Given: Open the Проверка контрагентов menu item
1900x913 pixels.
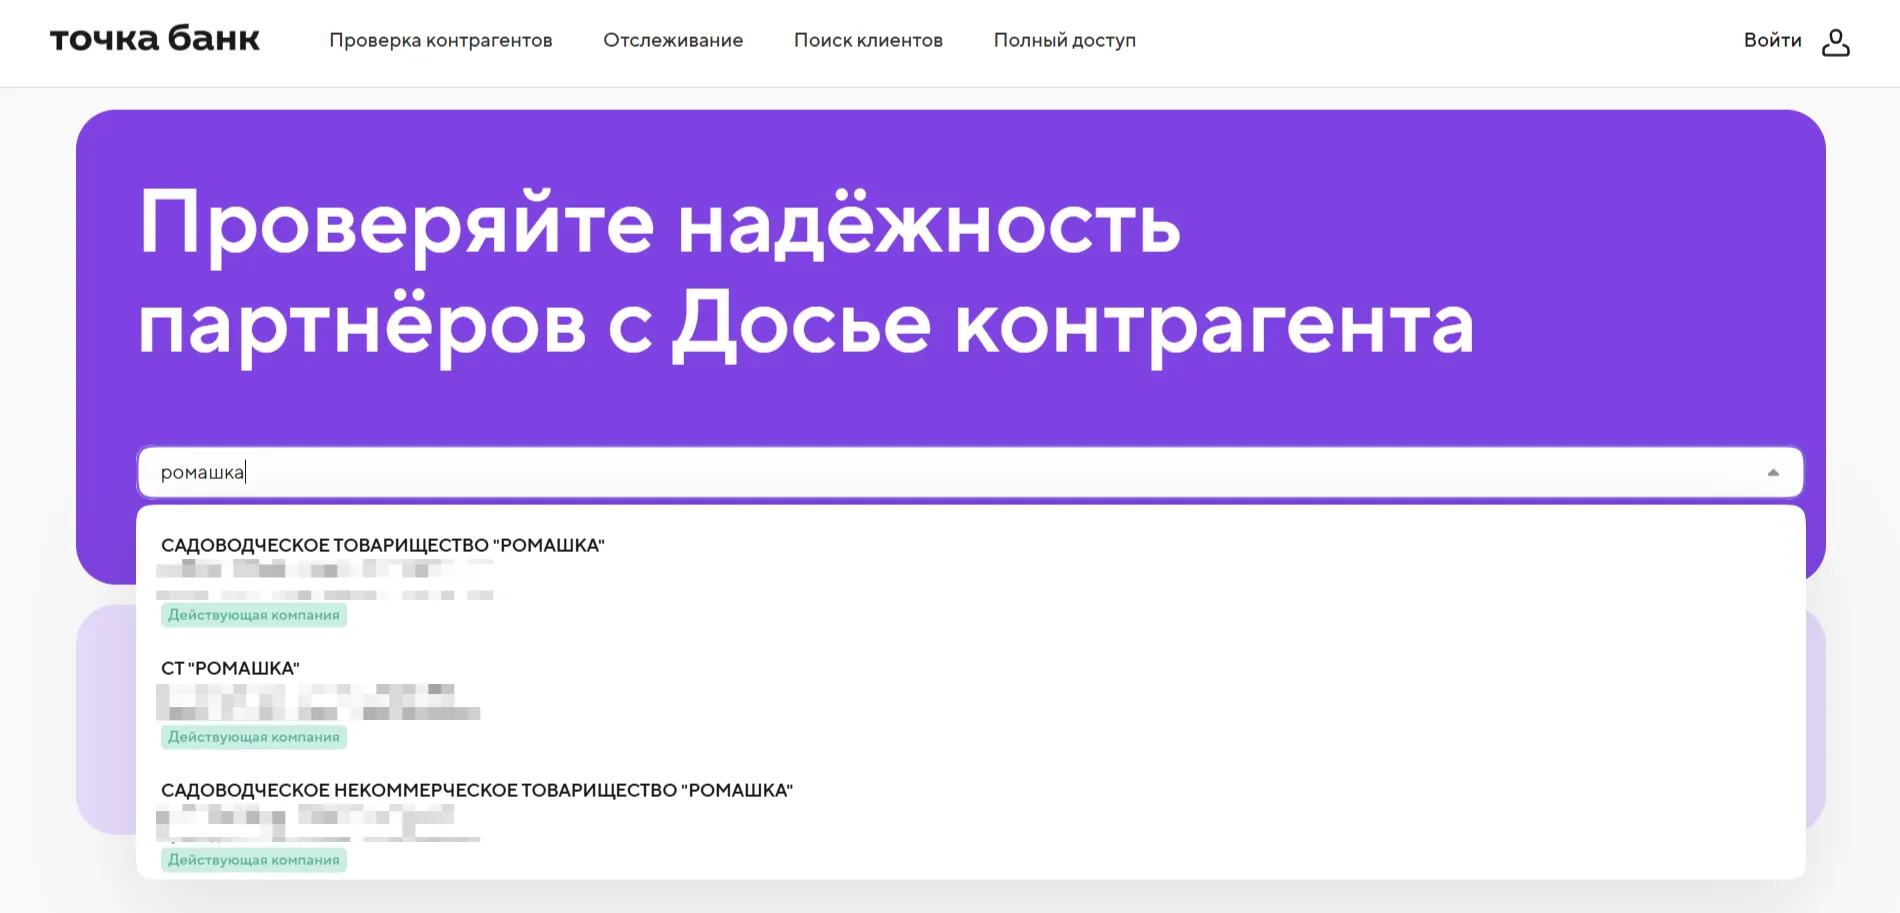Looking at the screenshot, I should pyautogui.click(x=440, y=40).
